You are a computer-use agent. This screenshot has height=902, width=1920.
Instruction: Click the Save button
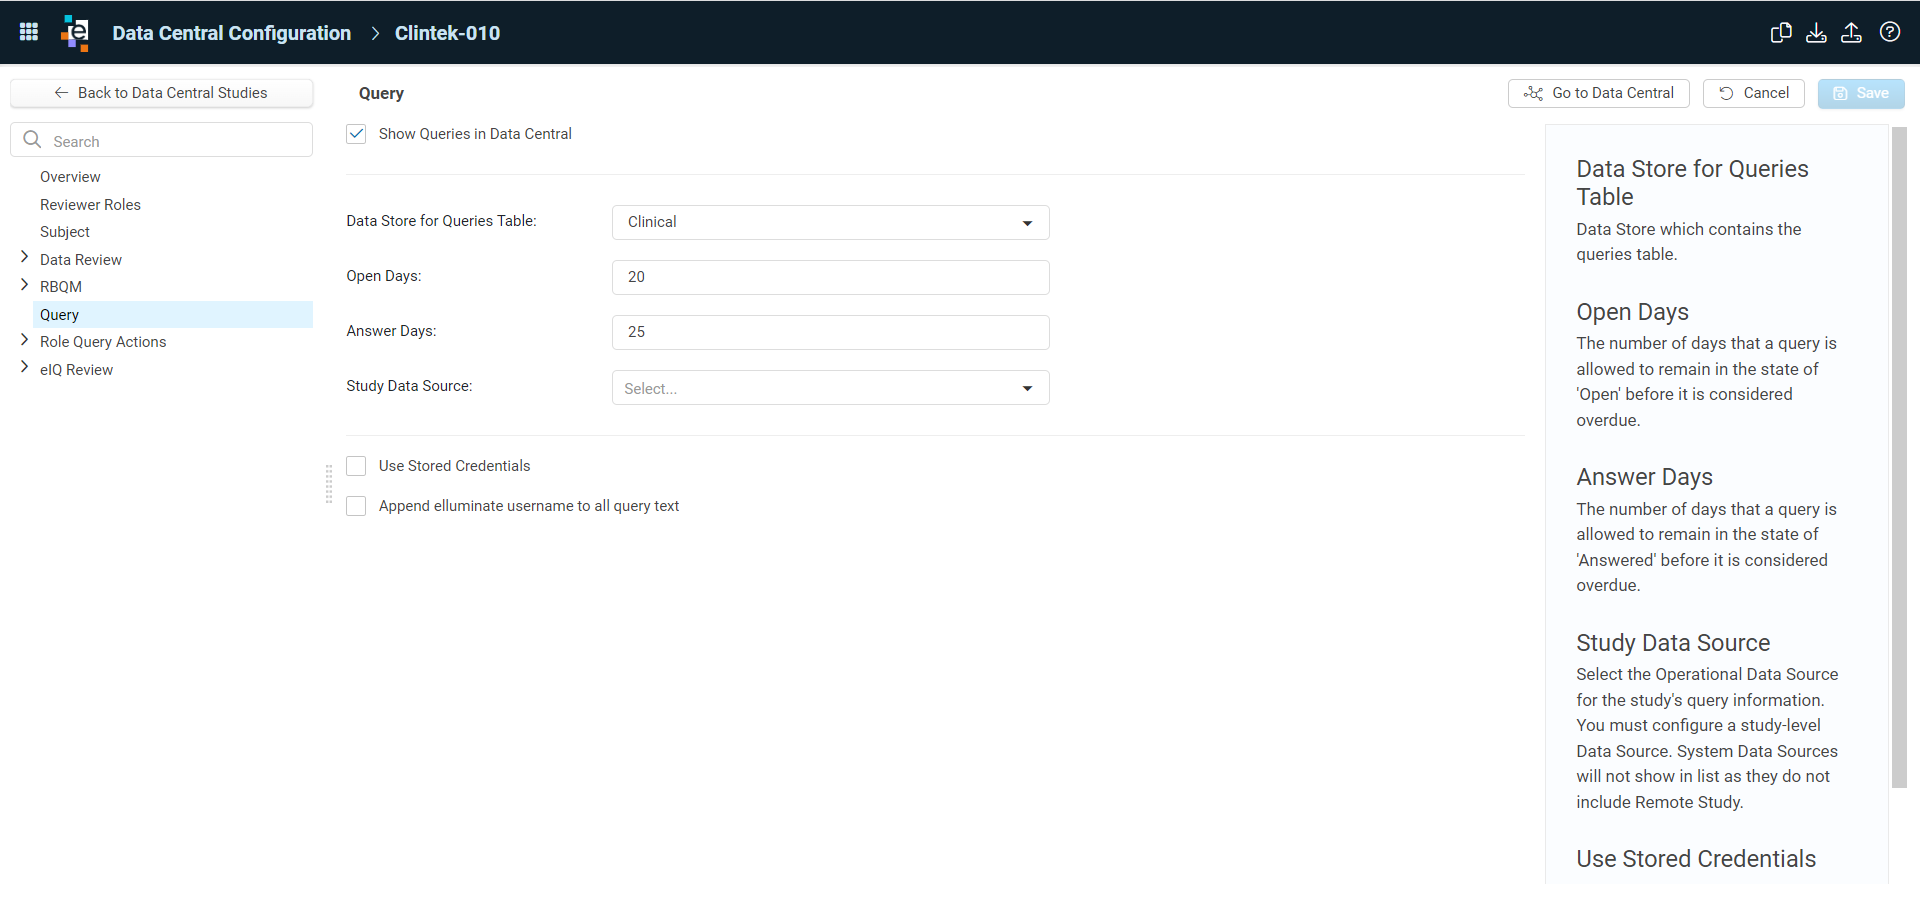coord(1861,93)
